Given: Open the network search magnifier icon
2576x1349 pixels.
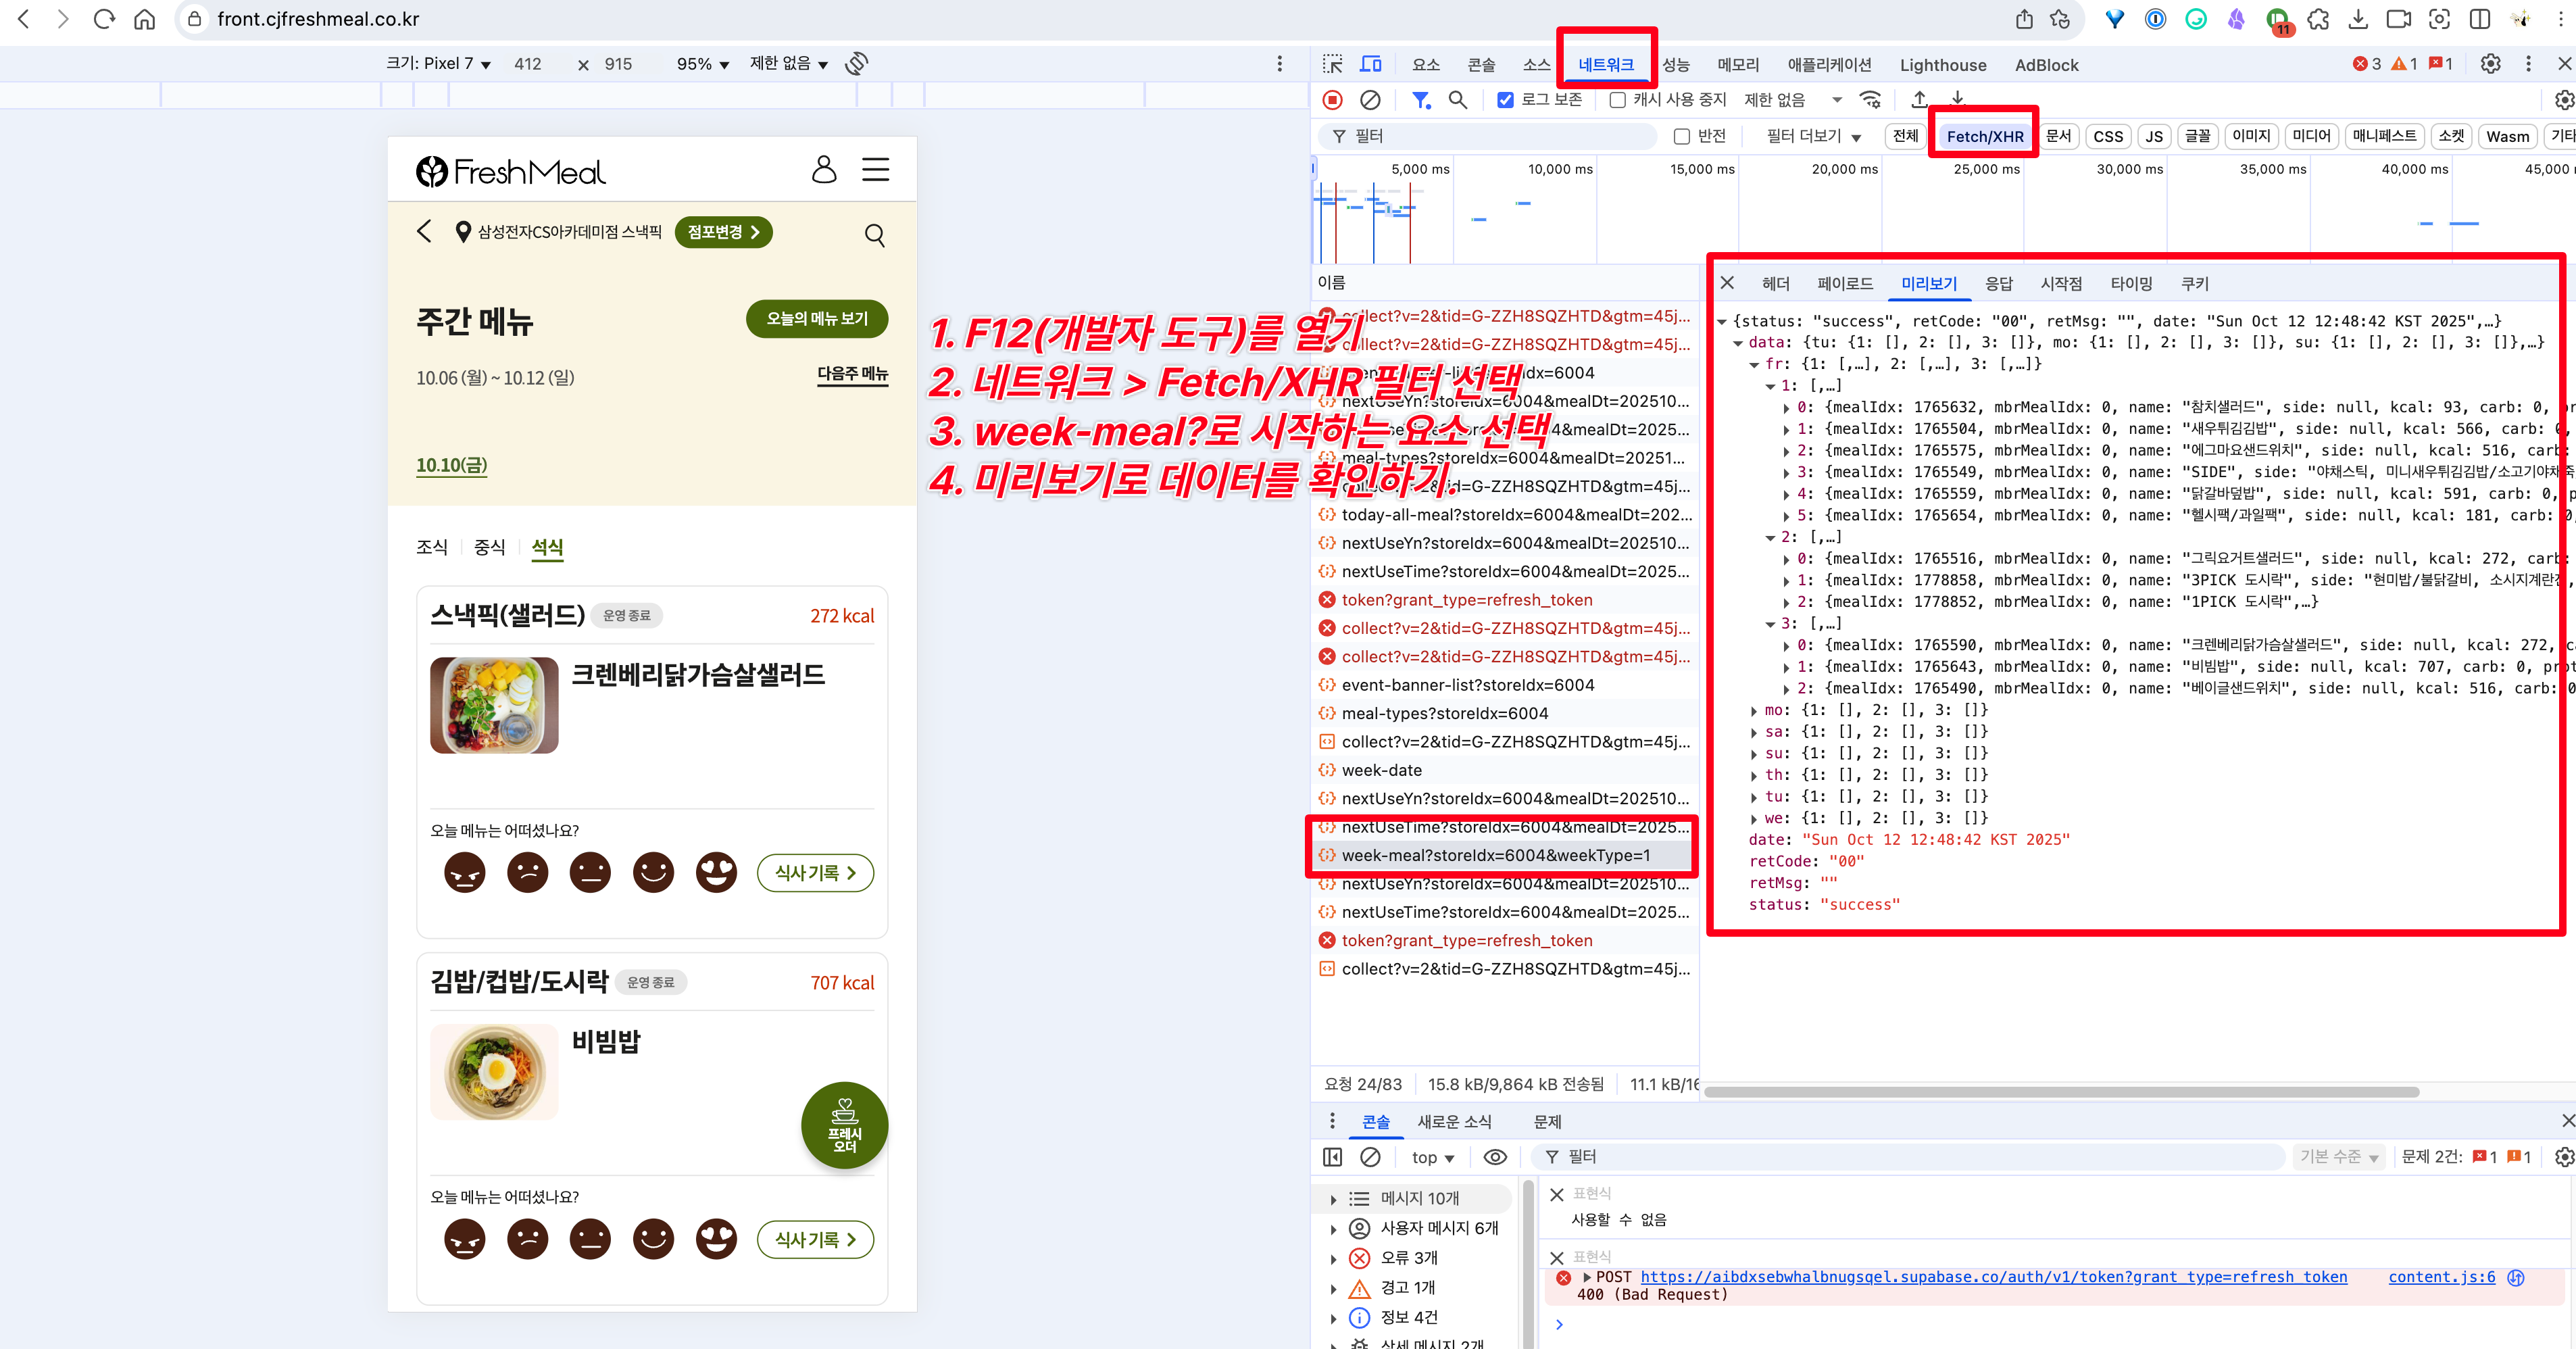Looking at the screenshot, I should (1457, 100).
